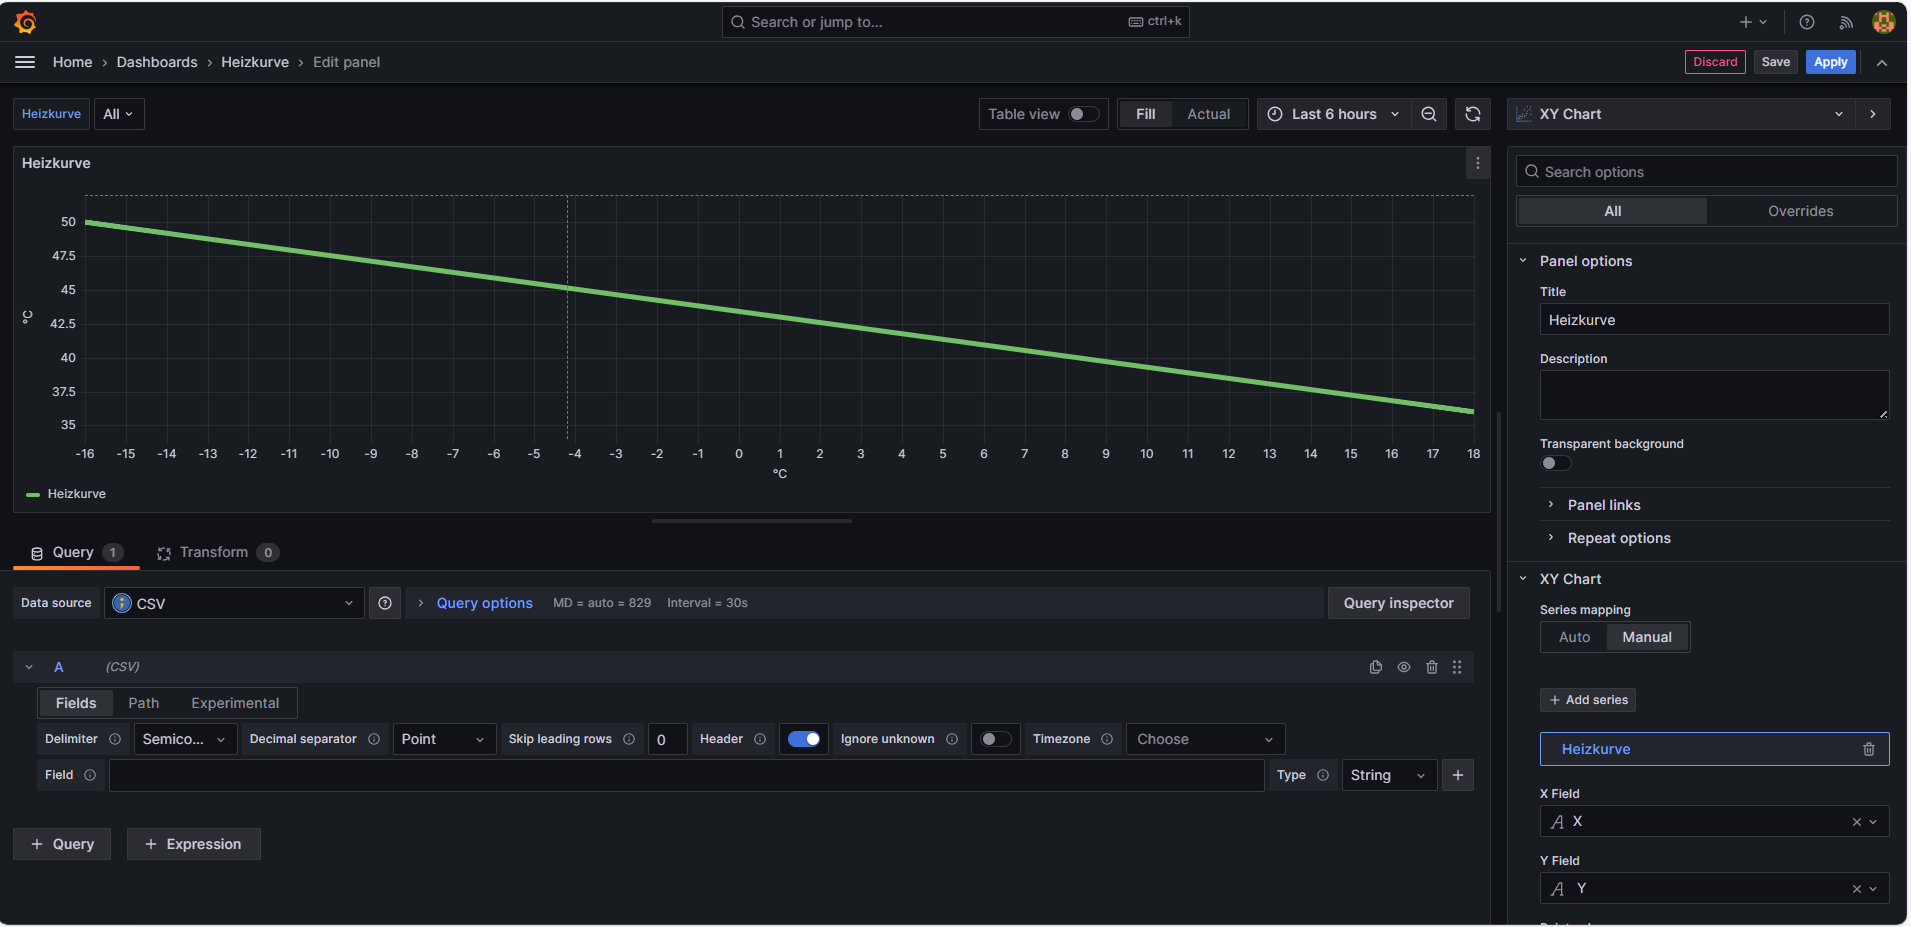The height and width of the screenshot is (927, 1911).
Task: Open the hamburger navigation menu
Action: point(25,62)
